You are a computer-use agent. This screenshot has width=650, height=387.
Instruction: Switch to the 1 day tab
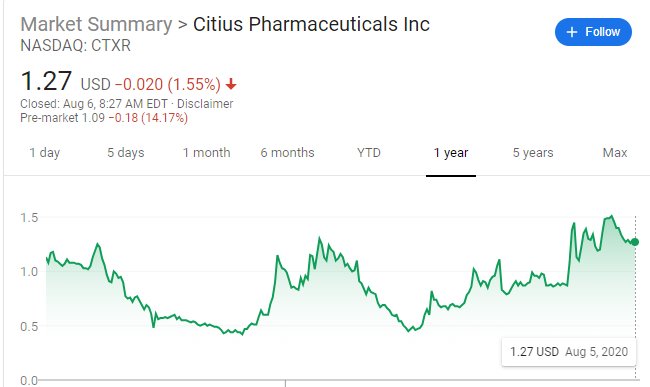(x=45, y=152)
